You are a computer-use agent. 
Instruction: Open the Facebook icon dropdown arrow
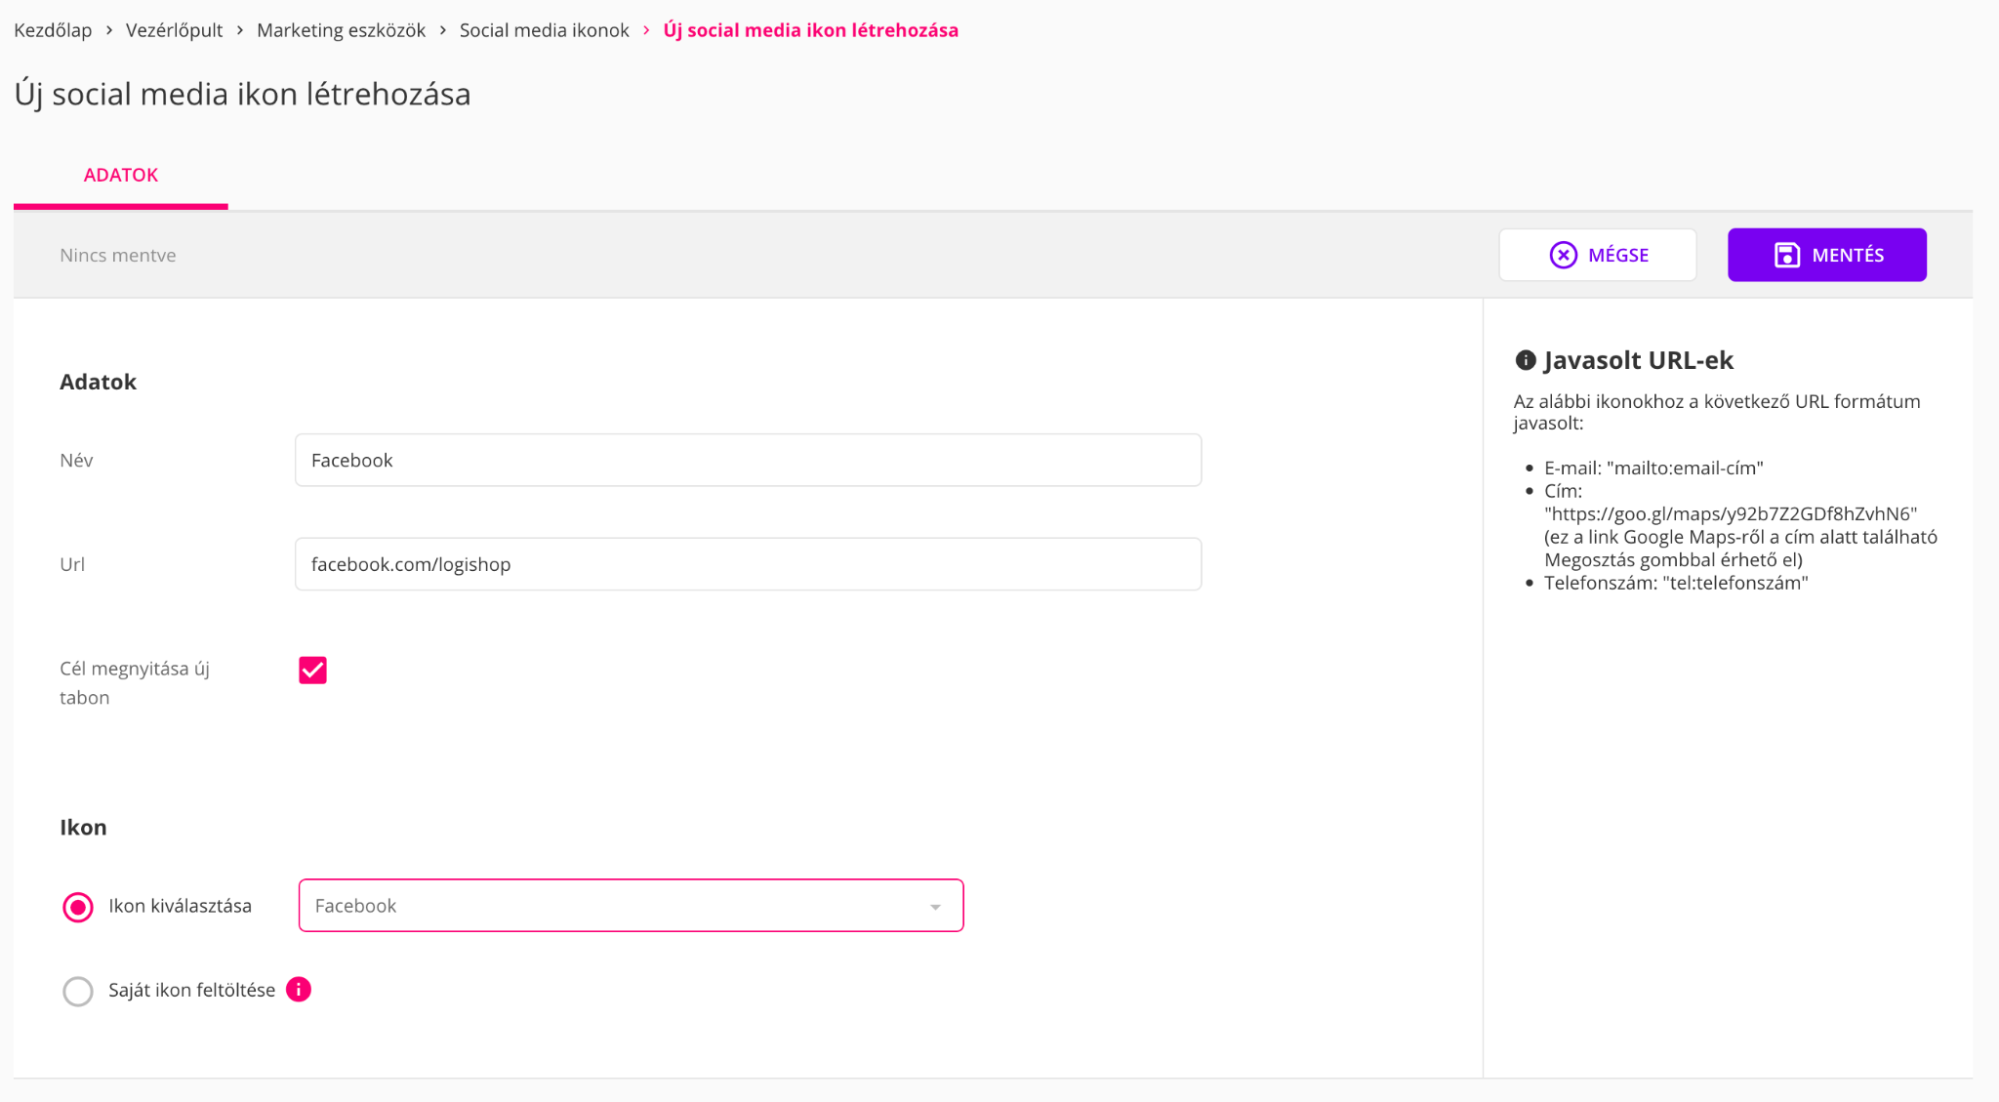(935, 907)
